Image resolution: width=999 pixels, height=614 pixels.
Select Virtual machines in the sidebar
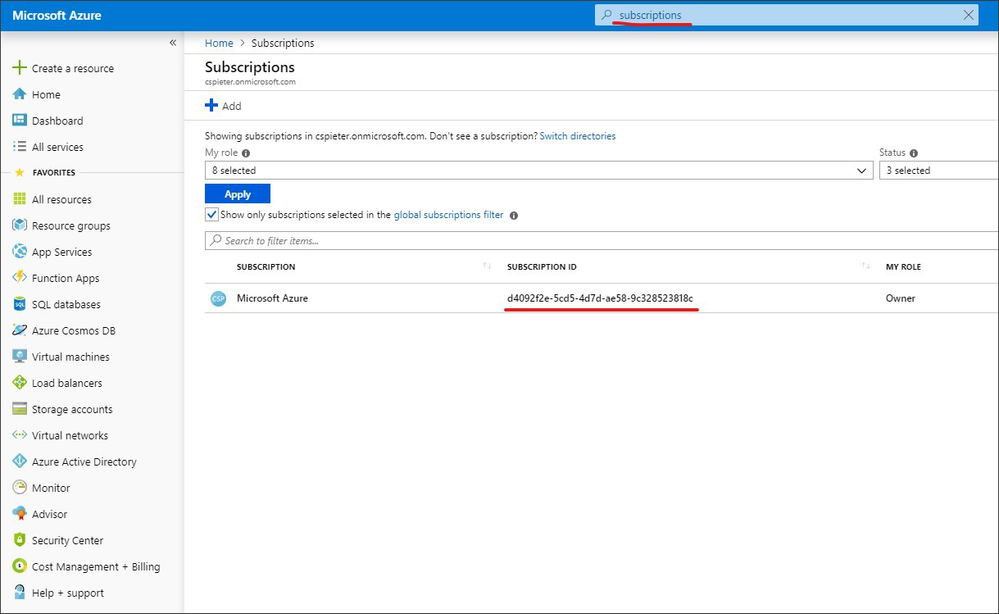pyautogui.click(x=71, y=357)
